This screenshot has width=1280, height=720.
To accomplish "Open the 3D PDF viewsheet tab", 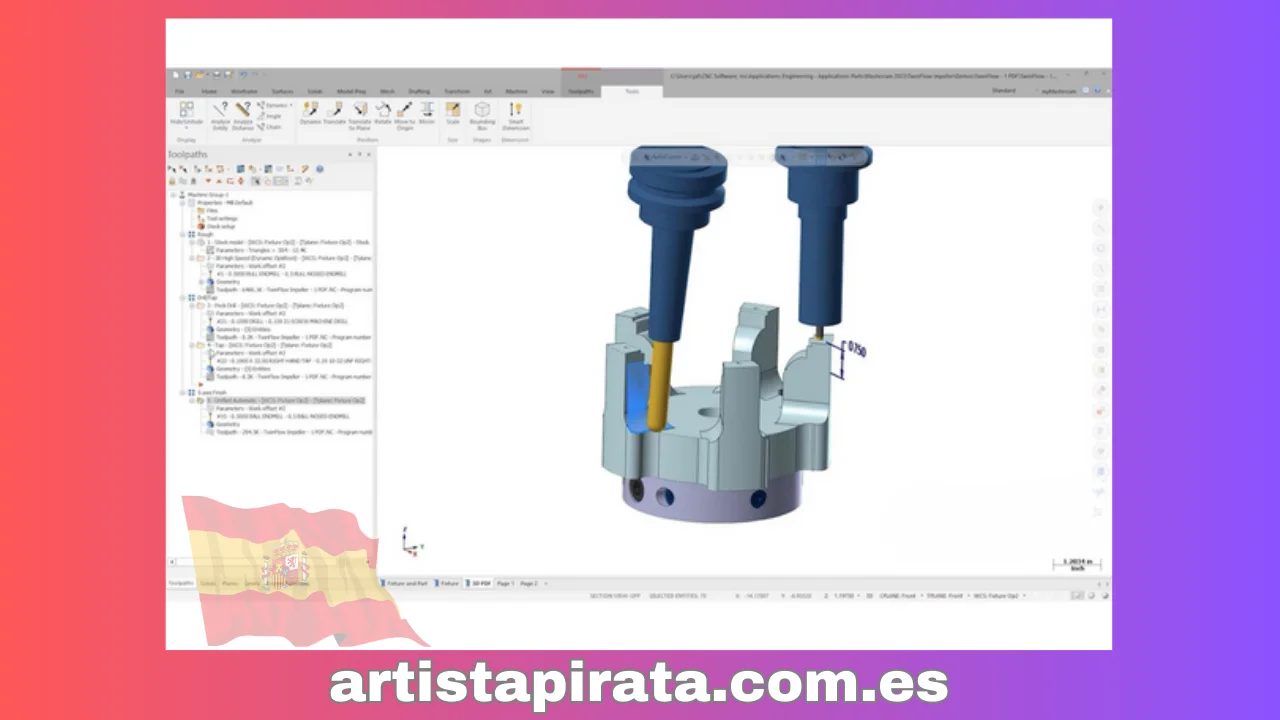I will pos(479,583).
